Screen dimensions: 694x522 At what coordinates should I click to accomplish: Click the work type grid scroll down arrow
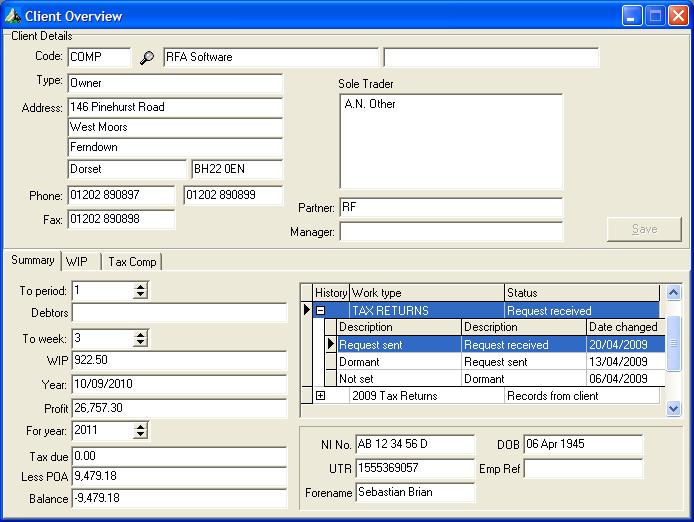pyautogui.click(x=673, y=408)
